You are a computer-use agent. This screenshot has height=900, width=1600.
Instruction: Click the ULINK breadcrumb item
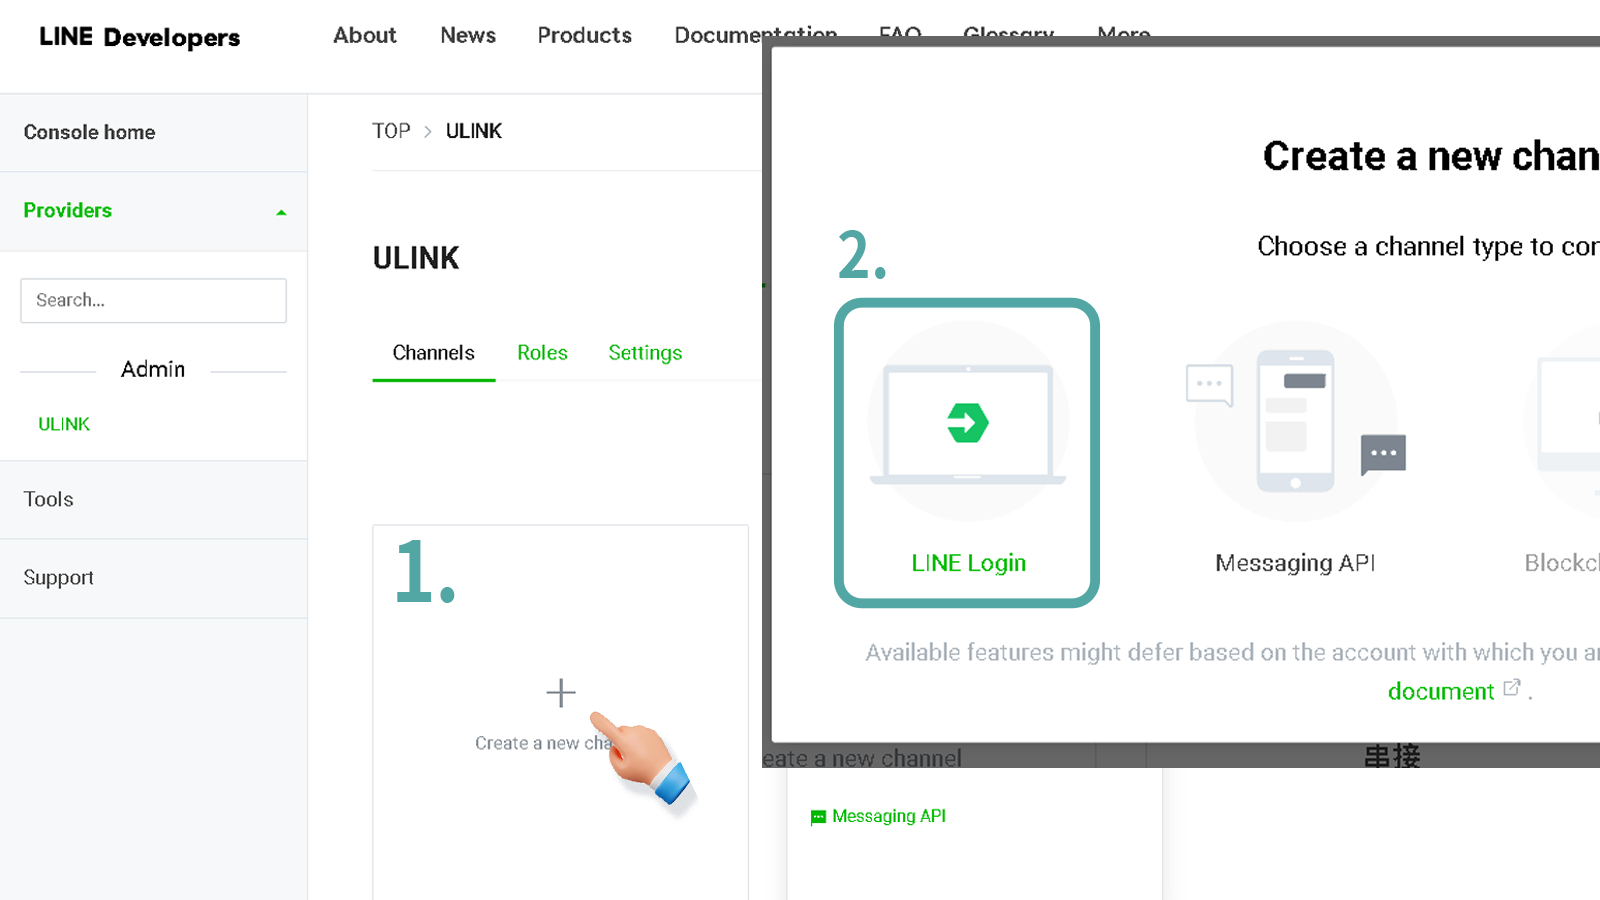(x=474, y=131)
